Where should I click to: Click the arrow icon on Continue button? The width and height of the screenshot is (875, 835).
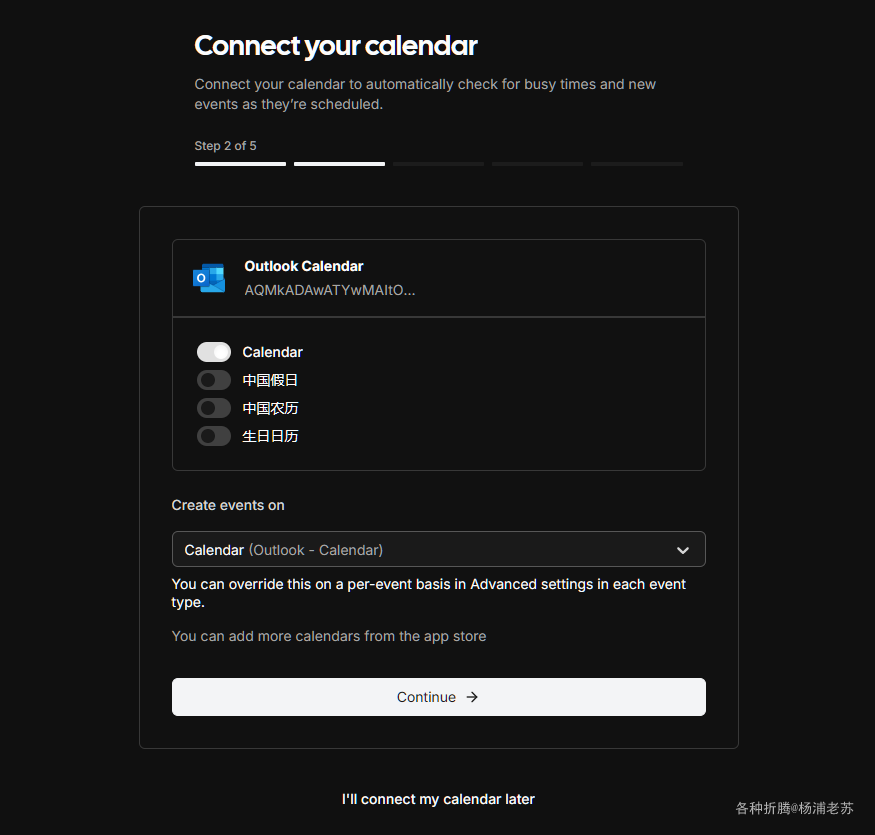[x=472, y=697]
